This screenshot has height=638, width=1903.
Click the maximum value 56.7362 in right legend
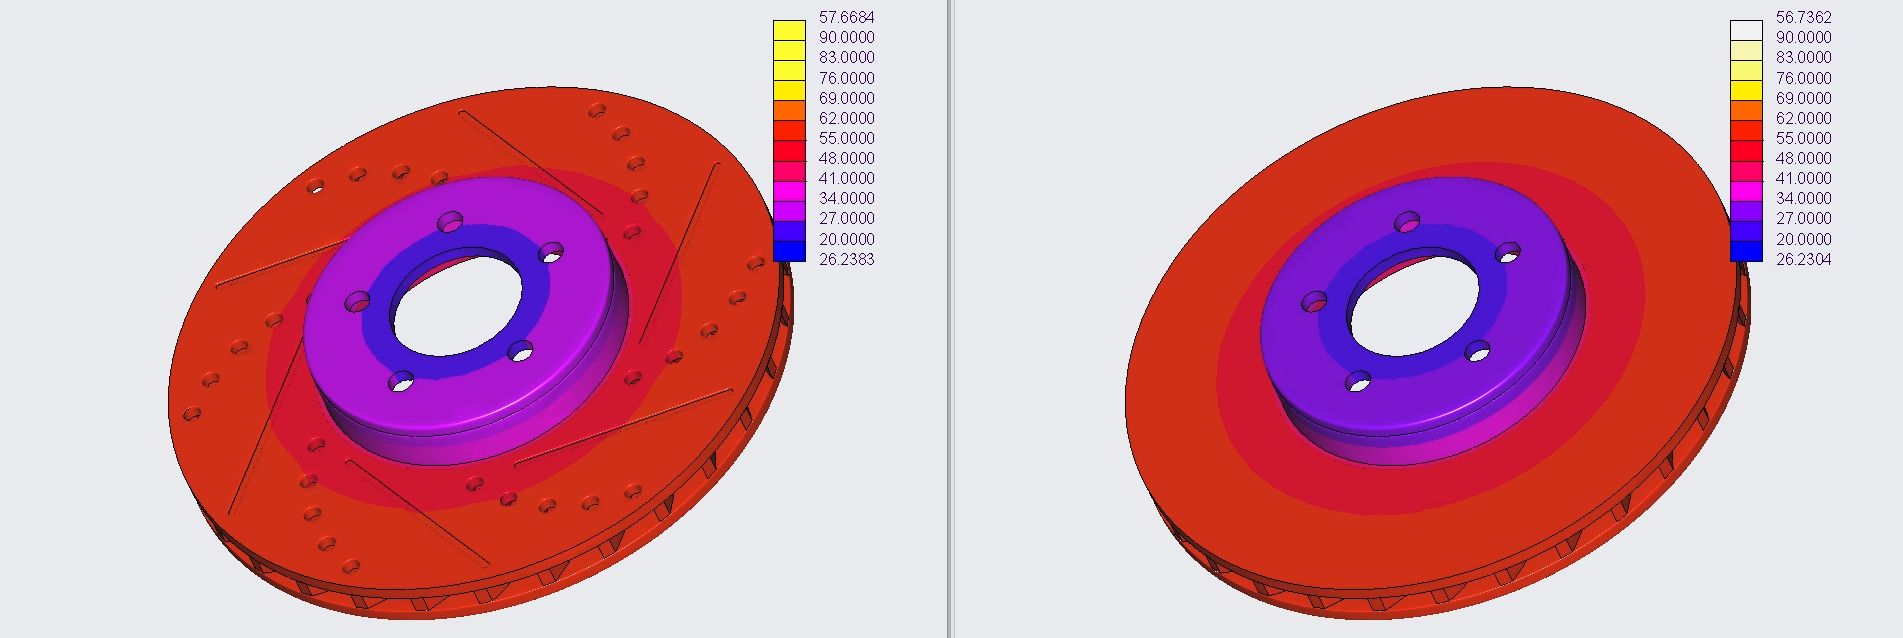(1803, 17)
